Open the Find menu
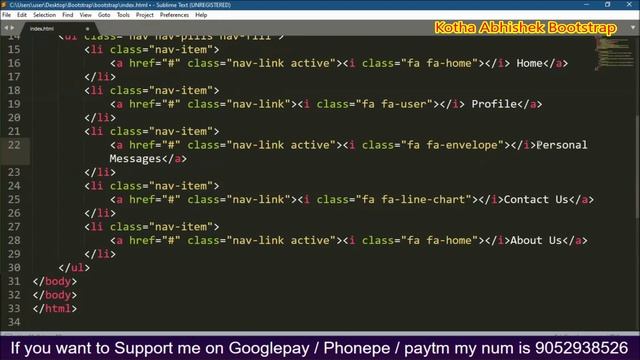Image resolution: width=640 pixels, height=360 pixels. pos(67,15)
